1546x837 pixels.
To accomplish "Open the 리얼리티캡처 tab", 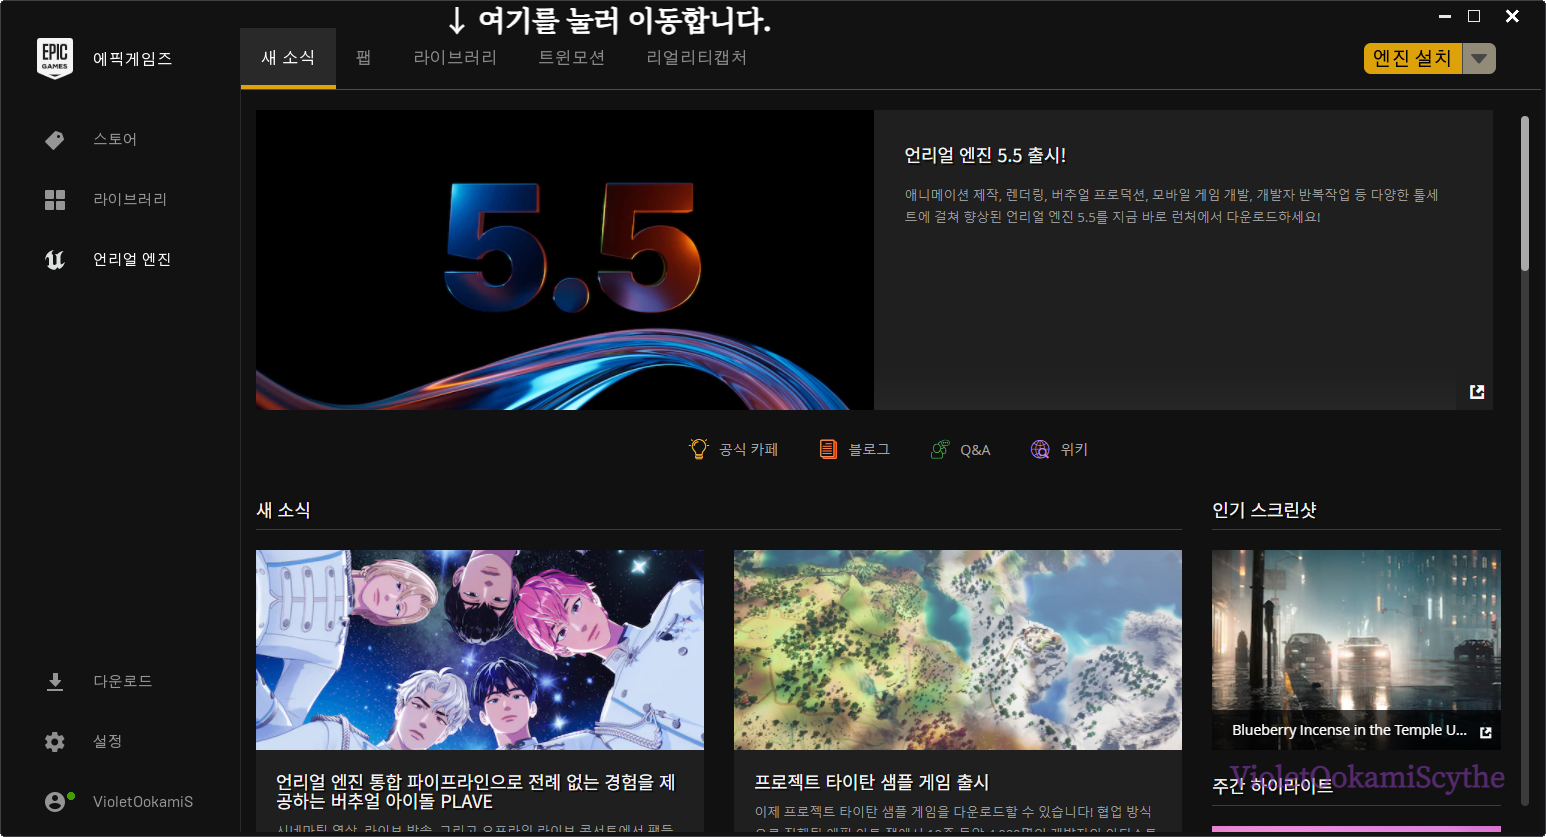I will (697, 58).
